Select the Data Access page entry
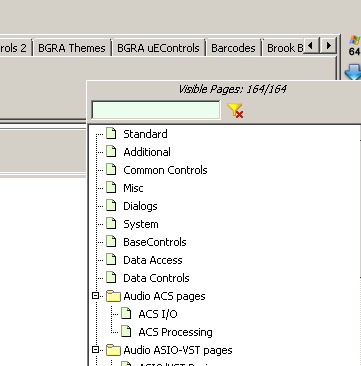Image resolution: width=361 pixels, height=366 pixels. (153, 260)
